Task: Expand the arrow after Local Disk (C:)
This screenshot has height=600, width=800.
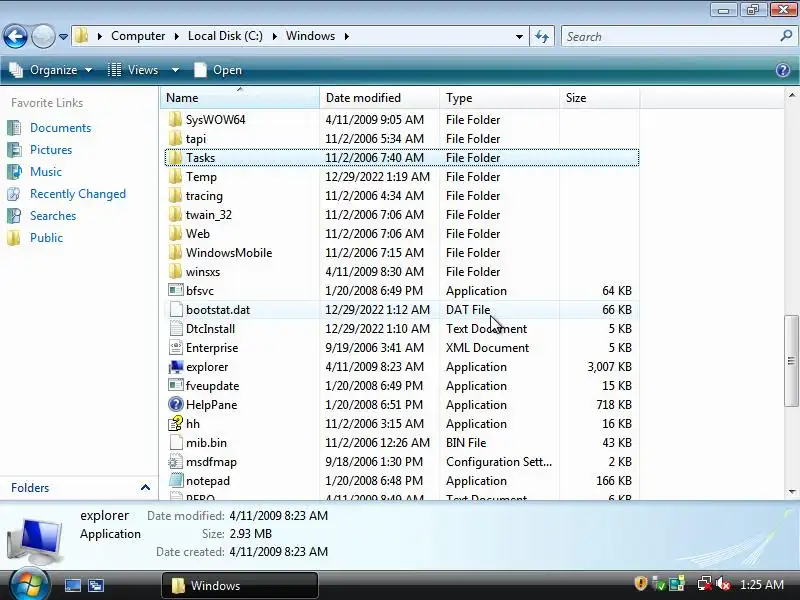Action: (x=274, y=37)
